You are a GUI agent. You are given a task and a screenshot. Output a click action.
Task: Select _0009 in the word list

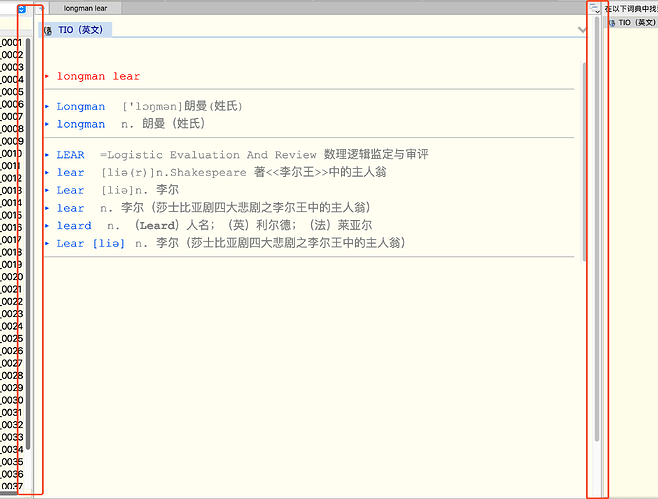[11, 141]
